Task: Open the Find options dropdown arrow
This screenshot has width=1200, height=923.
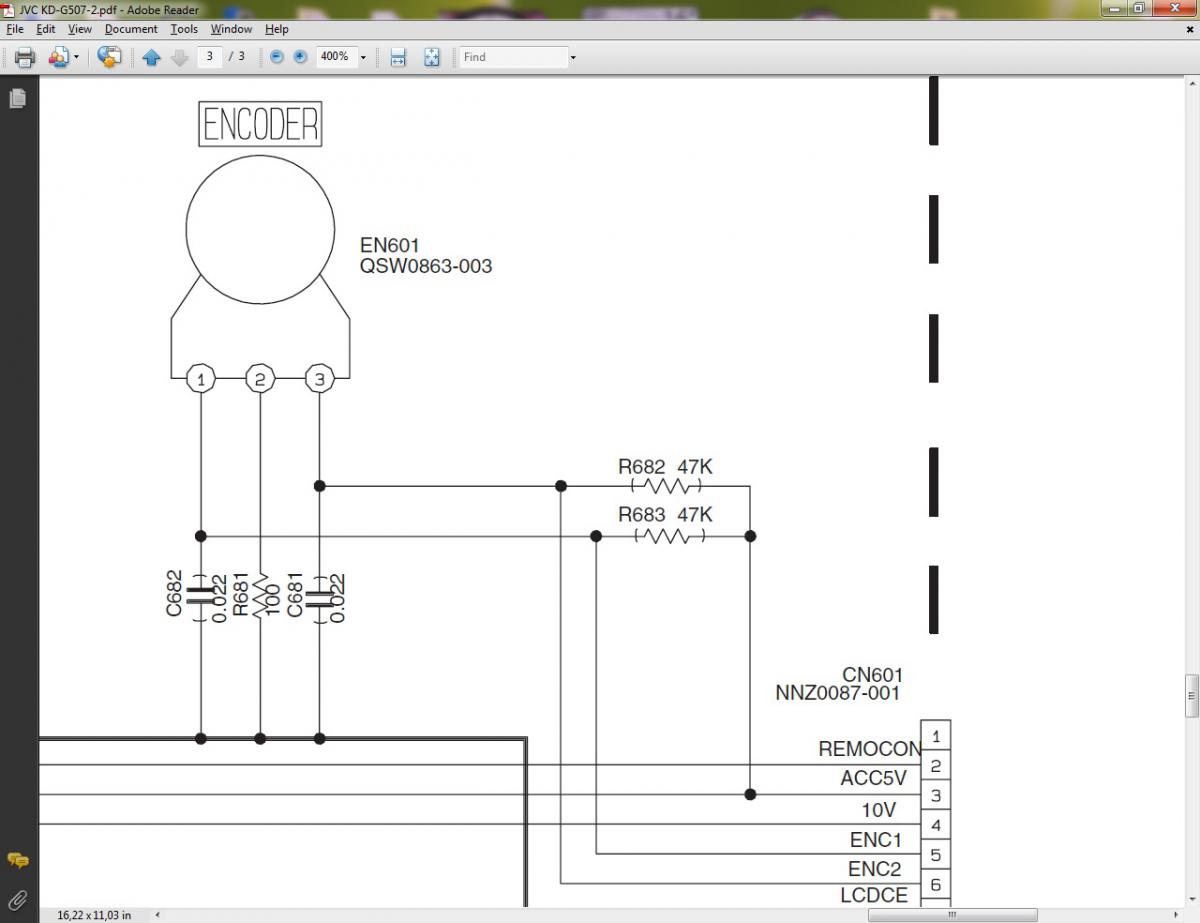Action: pyautogui.click(x=573, y=57)
